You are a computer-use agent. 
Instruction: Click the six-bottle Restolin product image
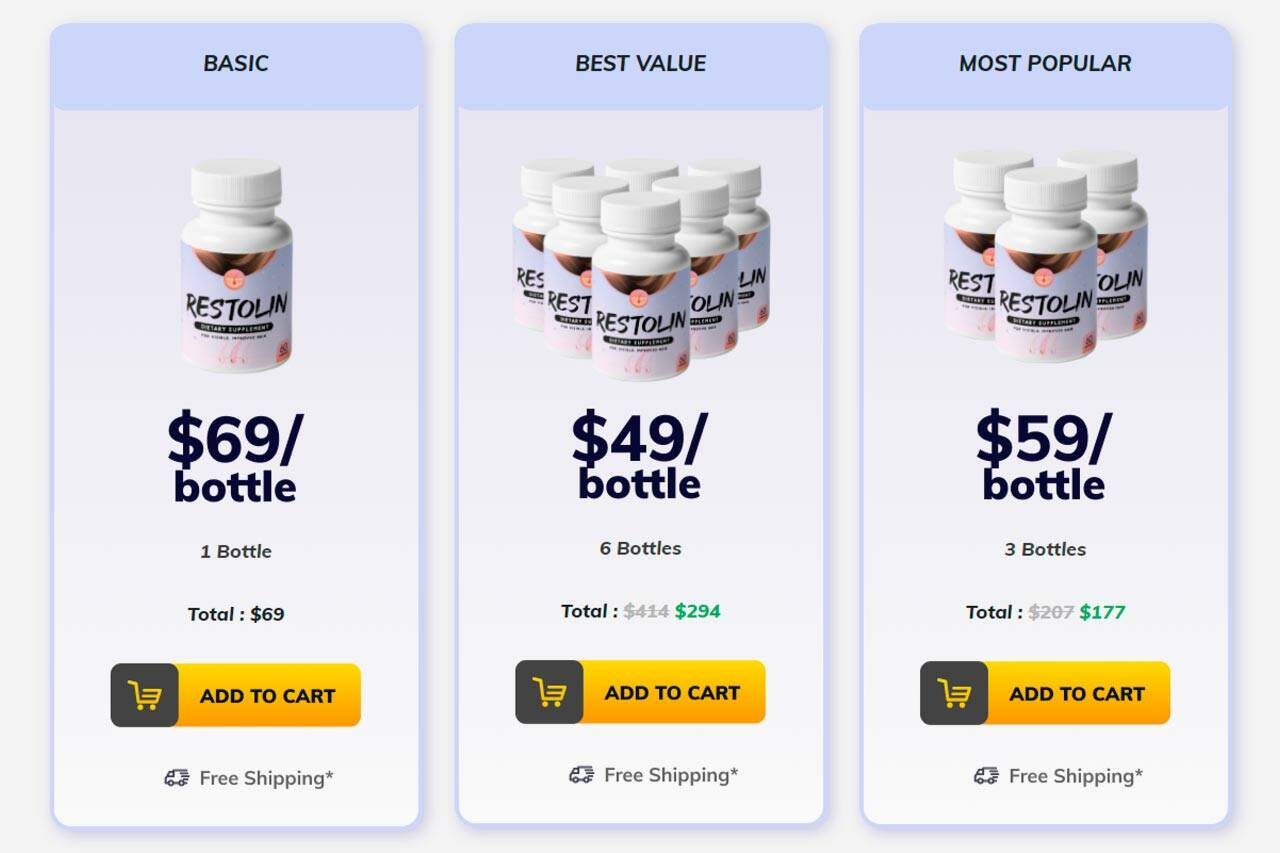tap(641, 267)
